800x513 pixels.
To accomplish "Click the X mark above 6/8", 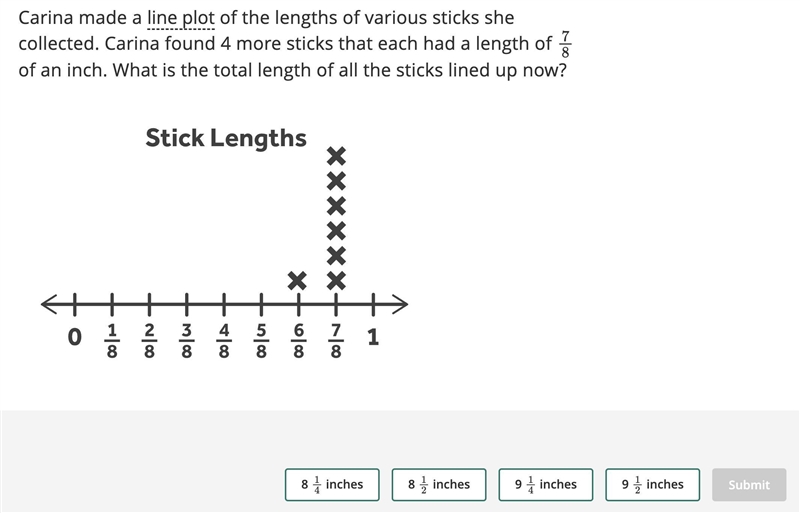I will click(x=297, y=281).
